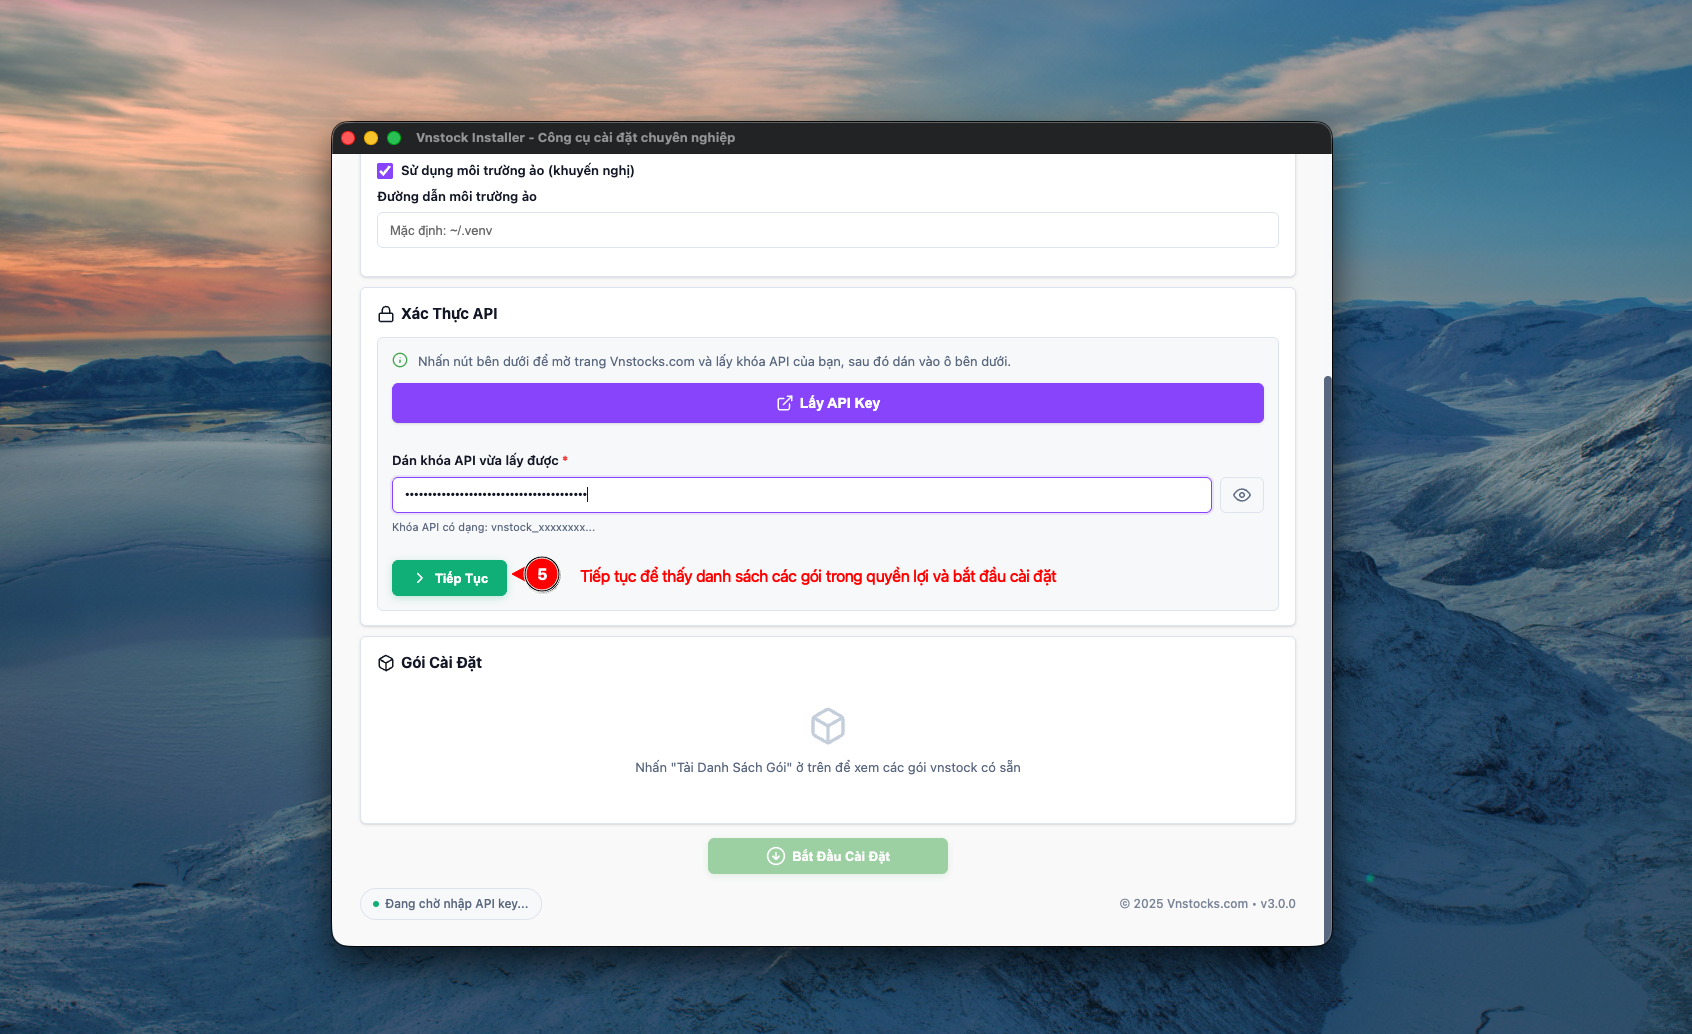This screenshot has height=1034, width=1692.
Task: Select the API key input field
Action: pyautogui.click(x=800, y=494)
